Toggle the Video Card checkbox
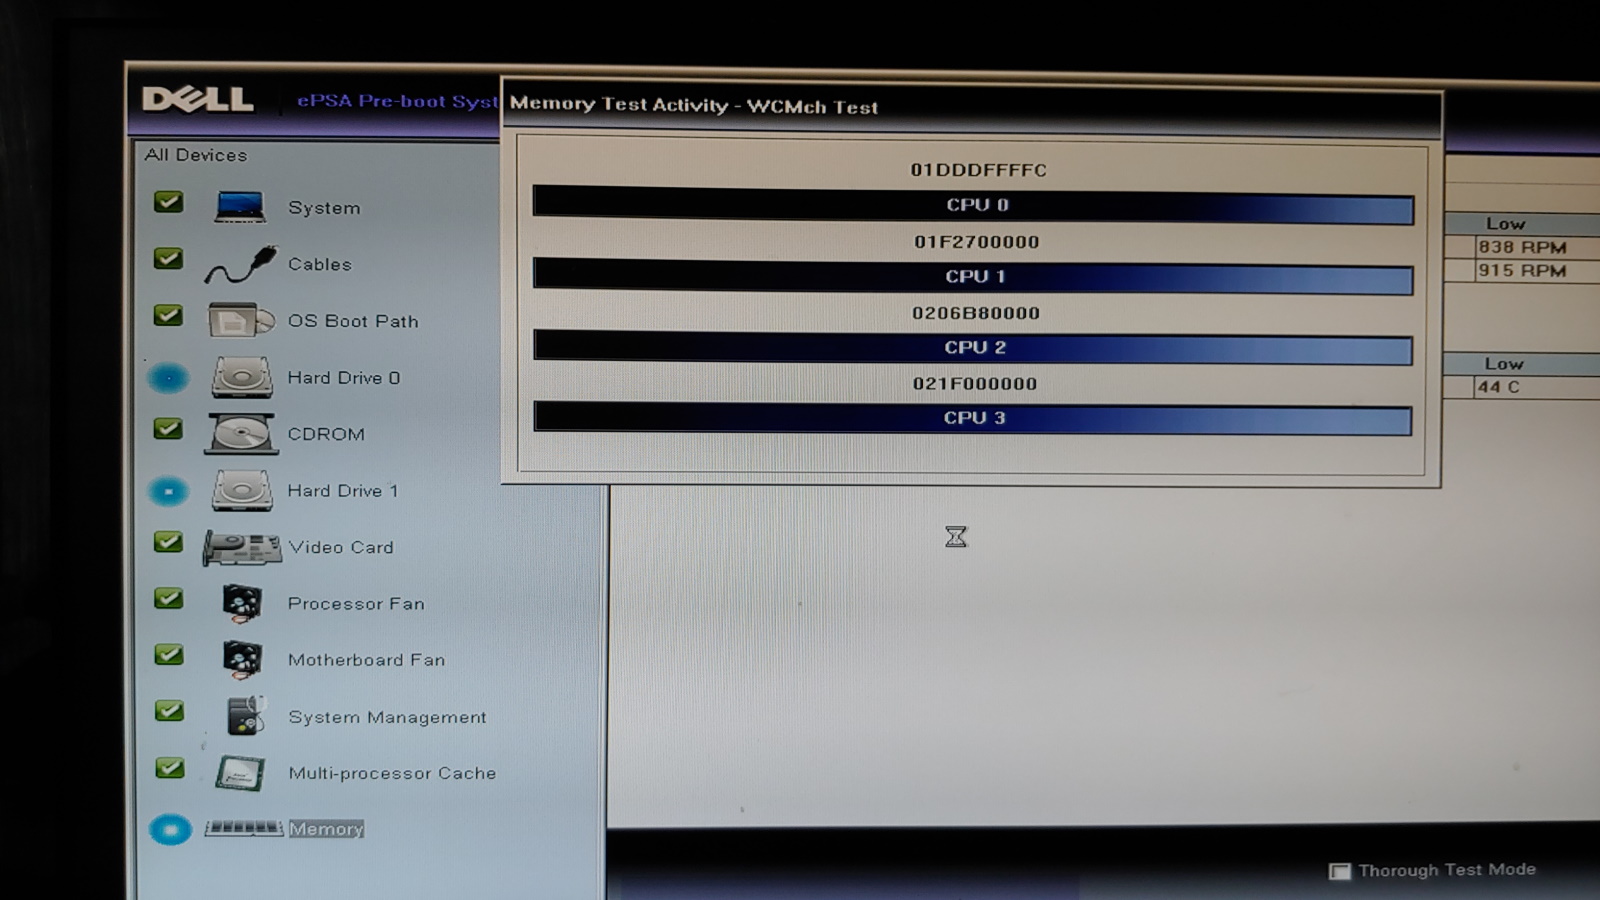Screen dimensions: 1600x900 pos(168,542)
